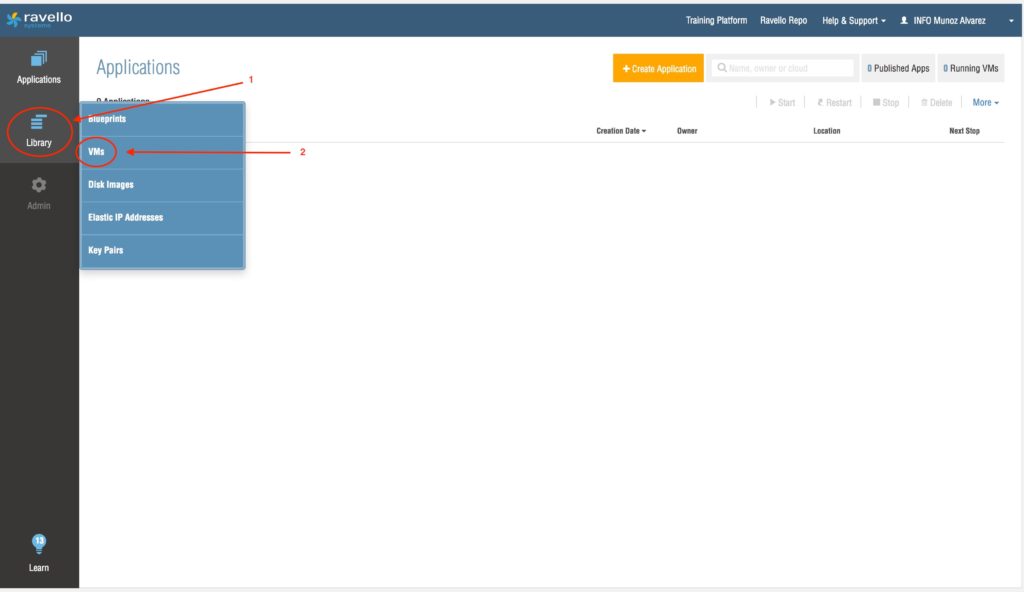The height and width of the screenshot is (592, 1024).
Task: Open the Library sidebar icon
Action: pos(39,122)
